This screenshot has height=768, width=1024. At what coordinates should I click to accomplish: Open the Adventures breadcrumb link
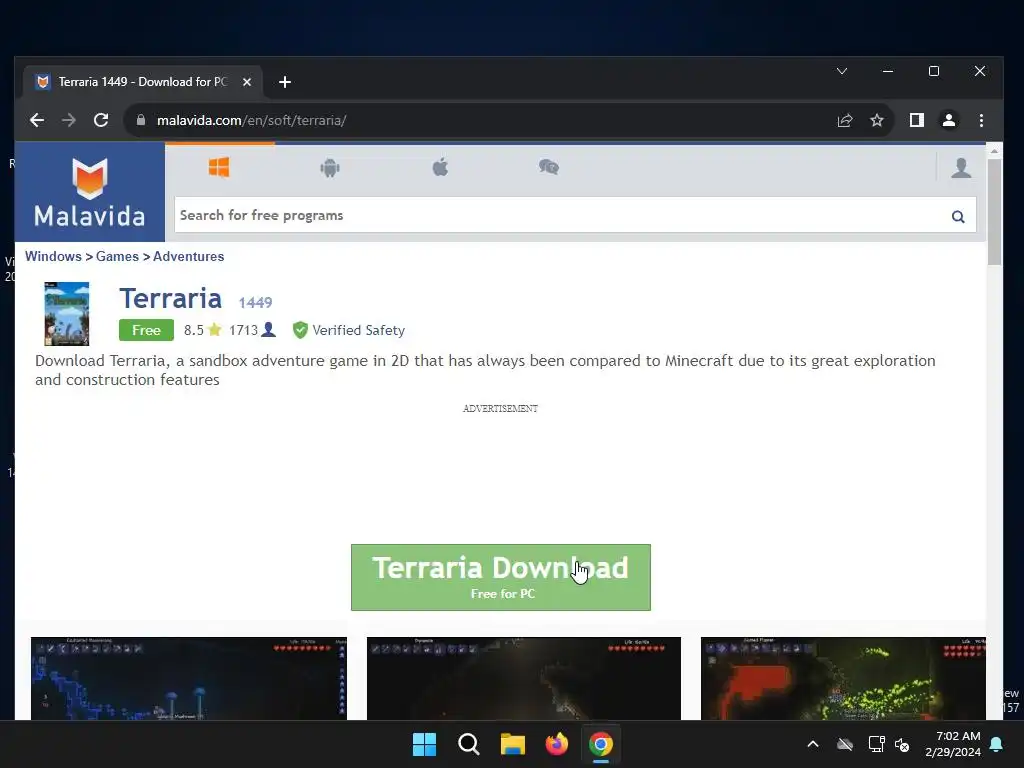tap(189, 256)
